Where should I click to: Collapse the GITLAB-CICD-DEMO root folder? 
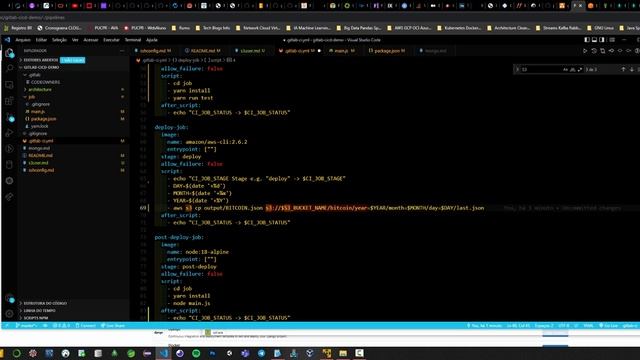pos(41,67)
